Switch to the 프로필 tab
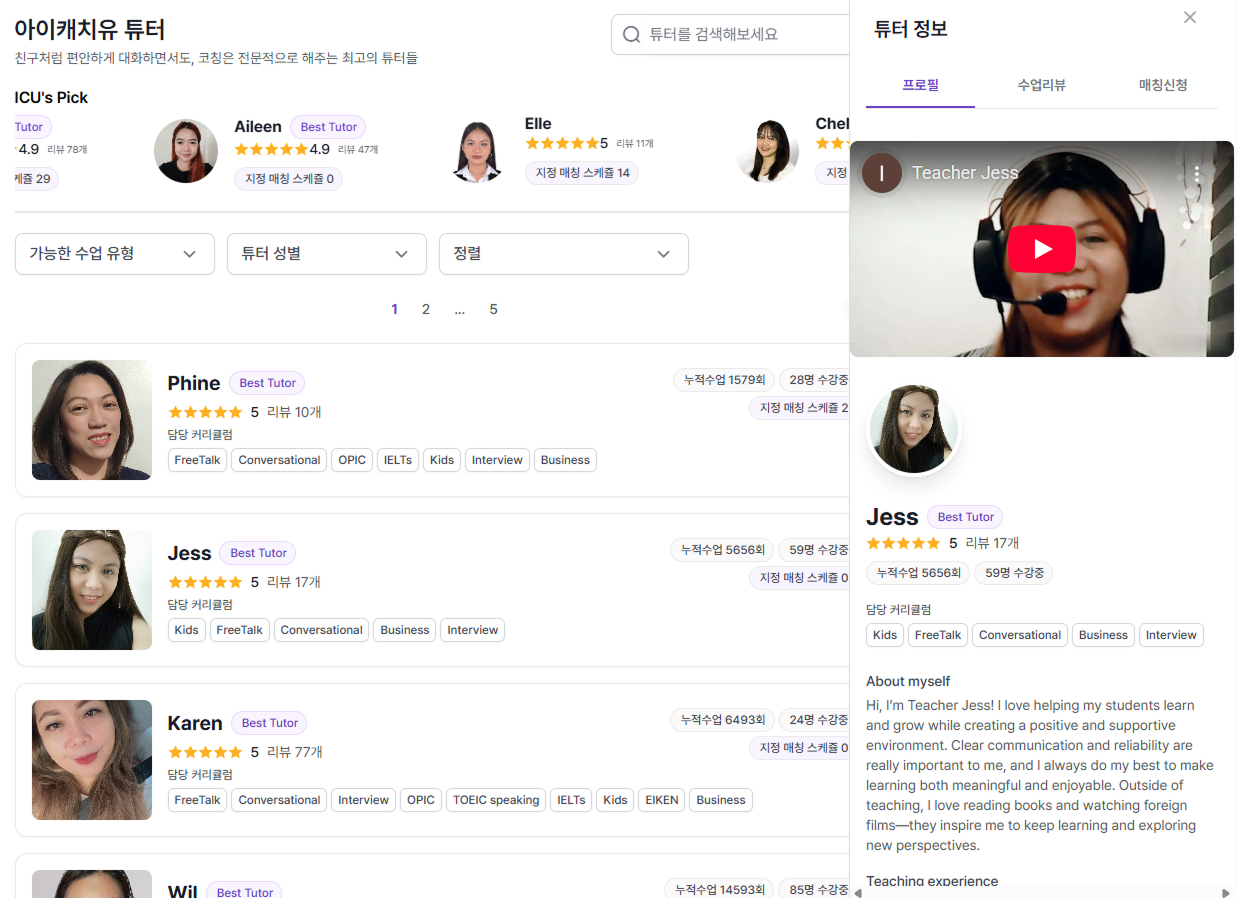 point(920,85)
